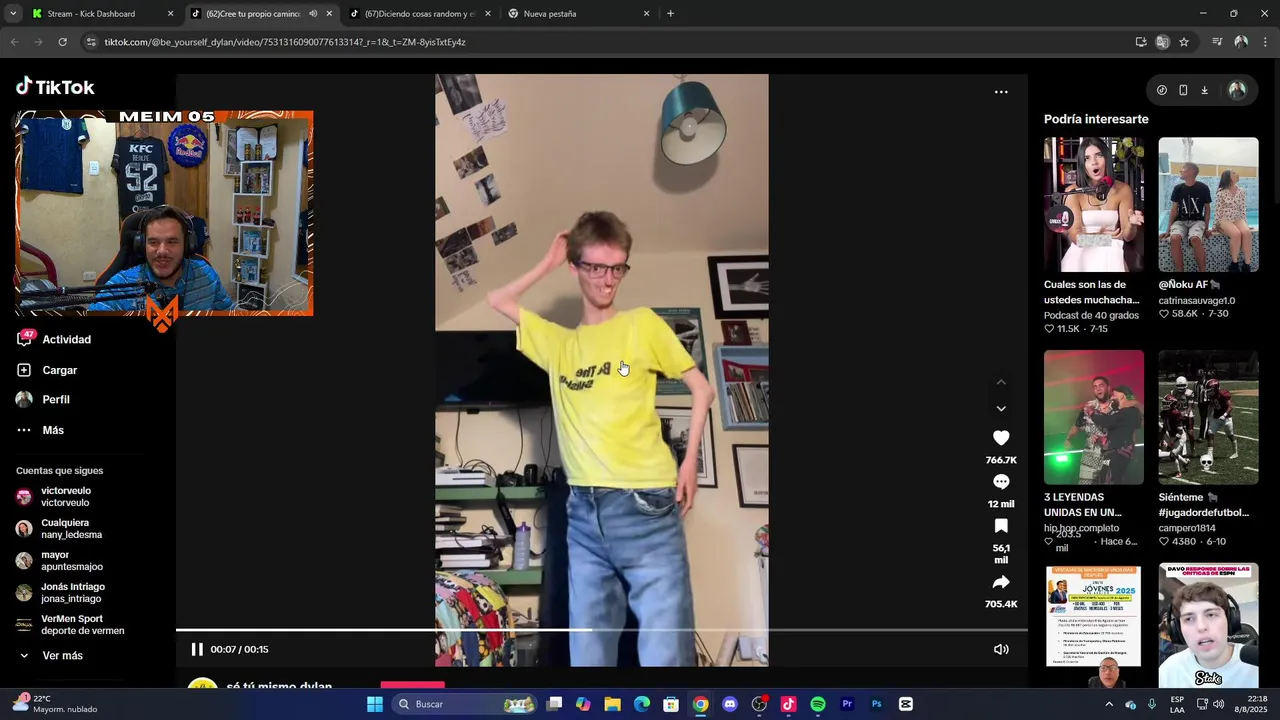
Task: Open victorveulo followed account
Action: [x=54, y=497]
